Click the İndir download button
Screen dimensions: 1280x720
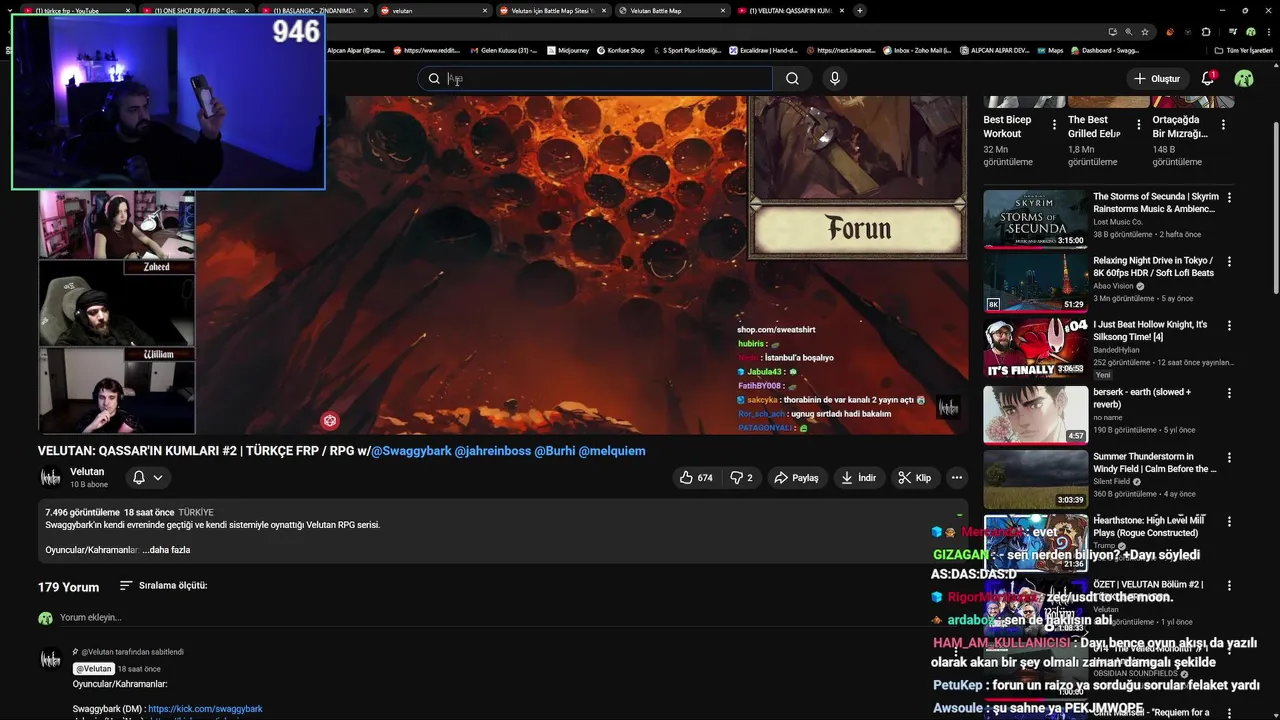point(859,478)
